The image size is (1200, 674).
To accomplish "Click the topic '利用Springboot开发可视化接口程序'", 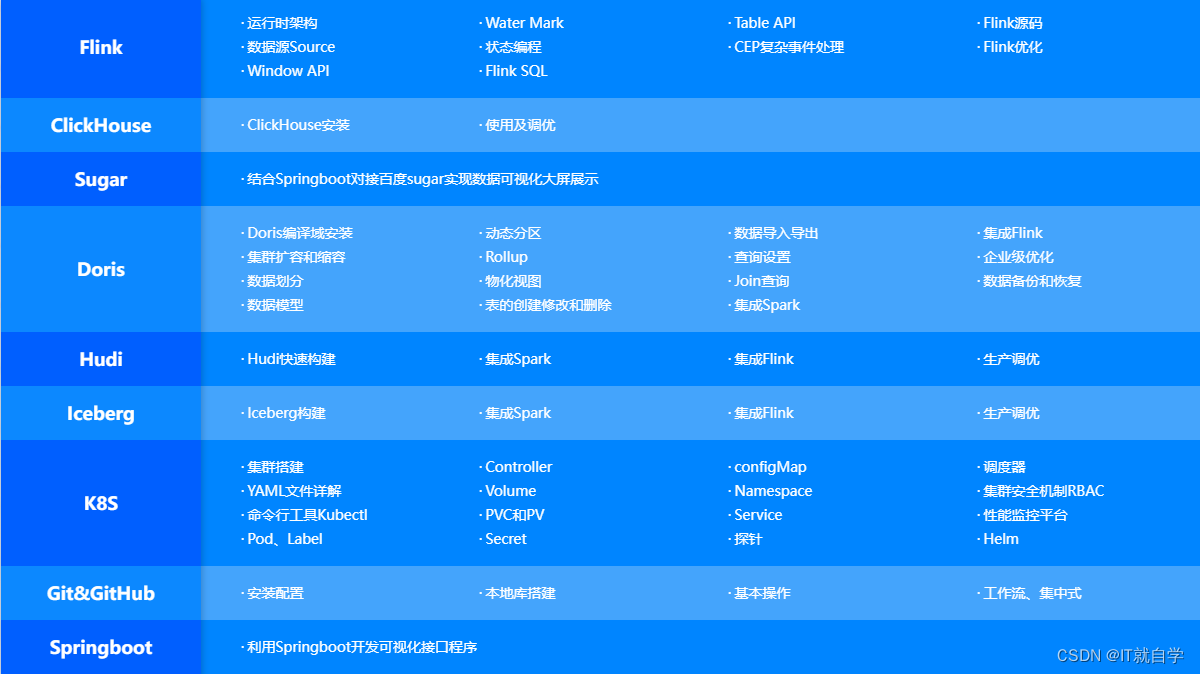I will click(x=362, y=647).
